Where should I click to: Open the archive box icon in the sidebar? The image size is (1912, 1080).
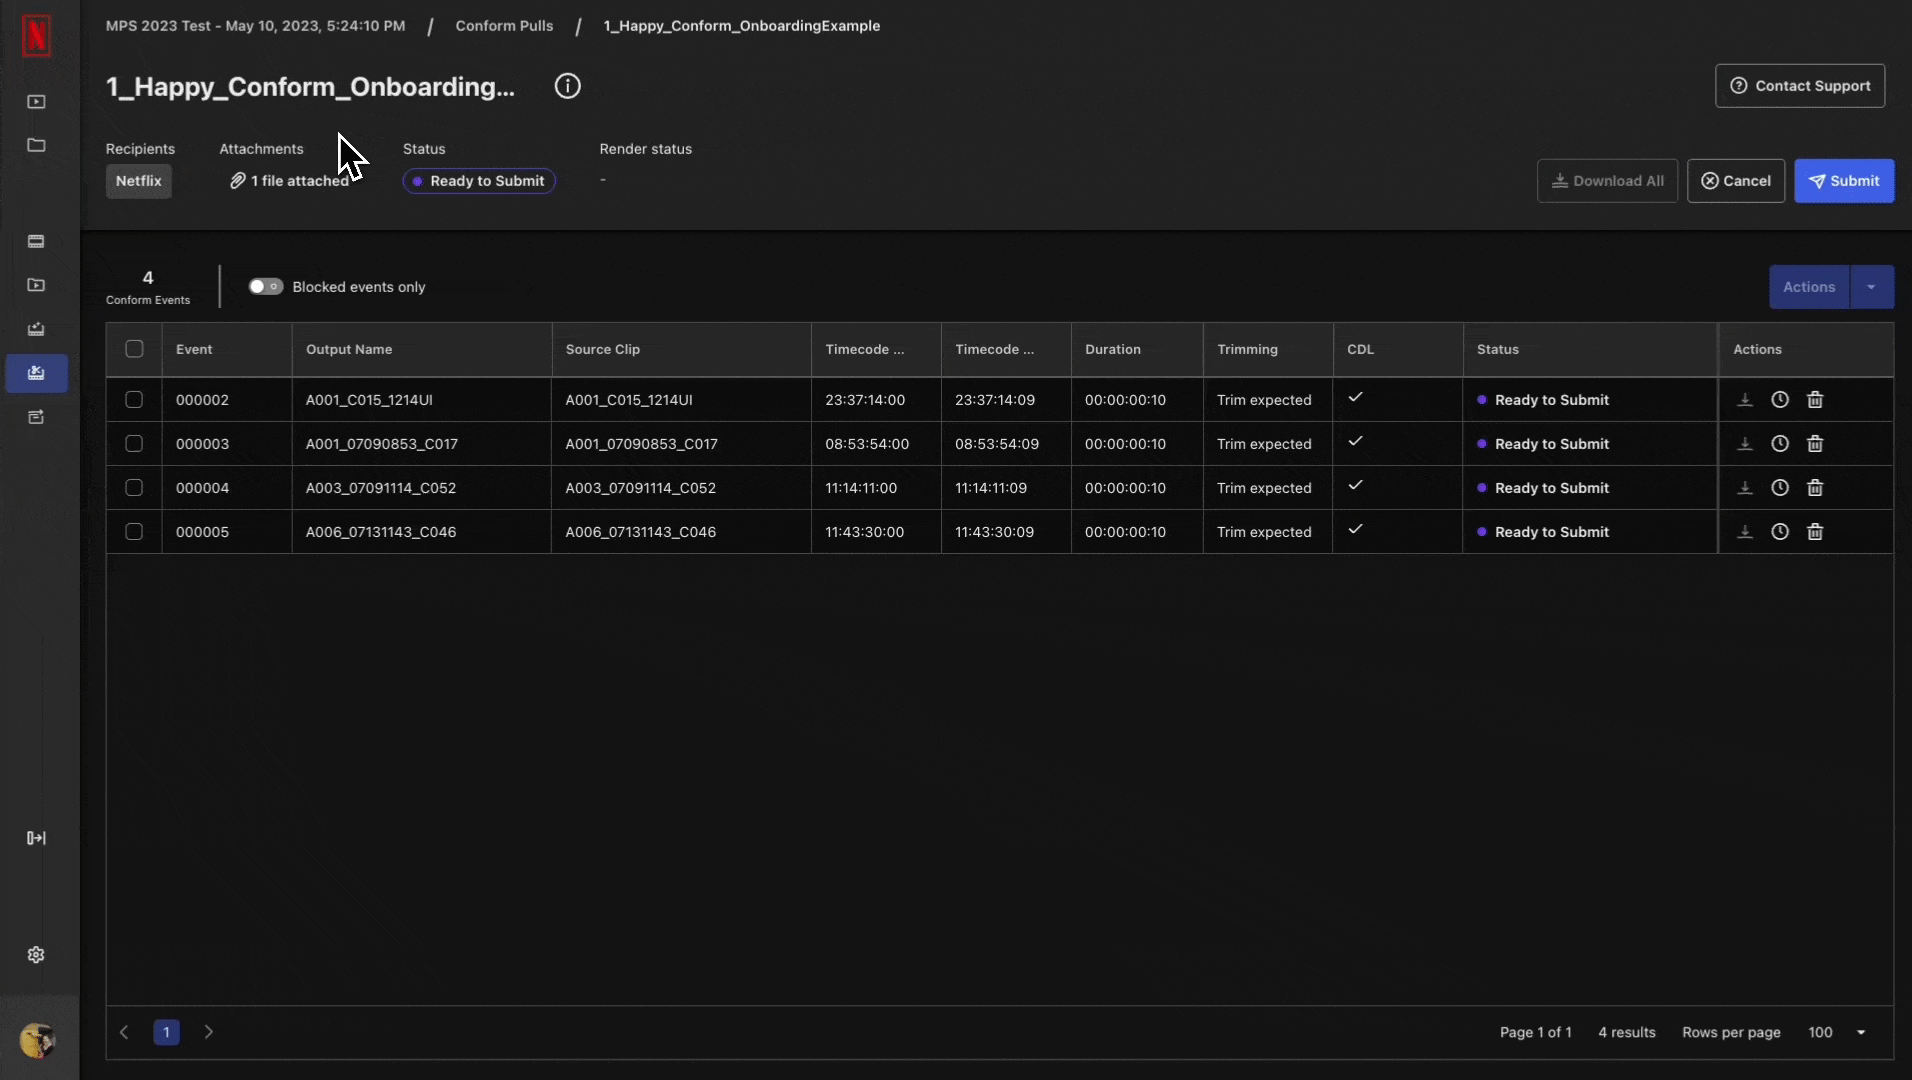(x=36, y=417)
